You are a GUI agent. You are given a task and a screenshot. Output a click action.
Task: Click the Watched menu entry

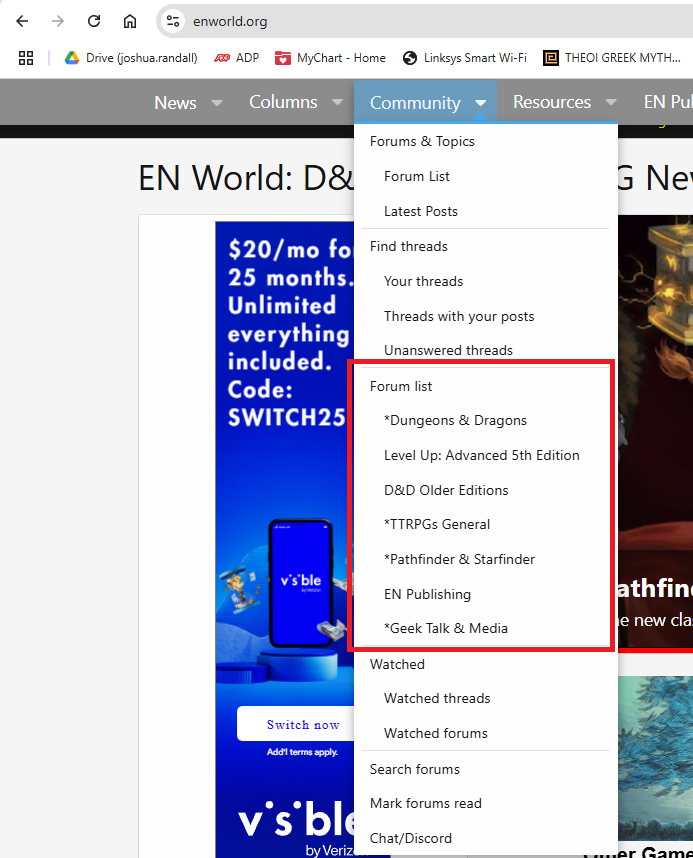click(397, 664)
